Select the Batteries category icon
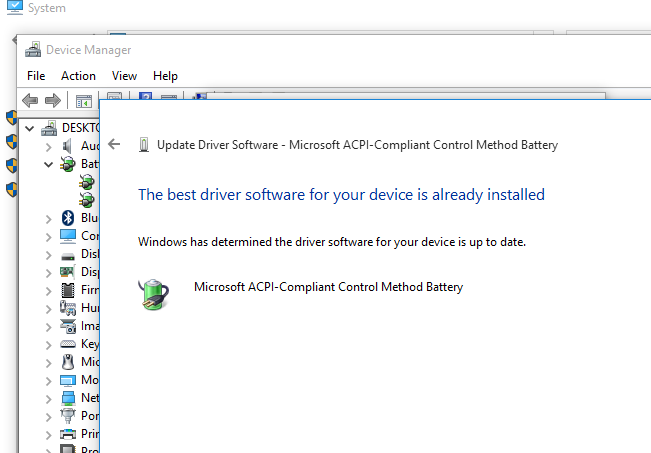Viewport: 651px width, 453px height. click(68, 164)
